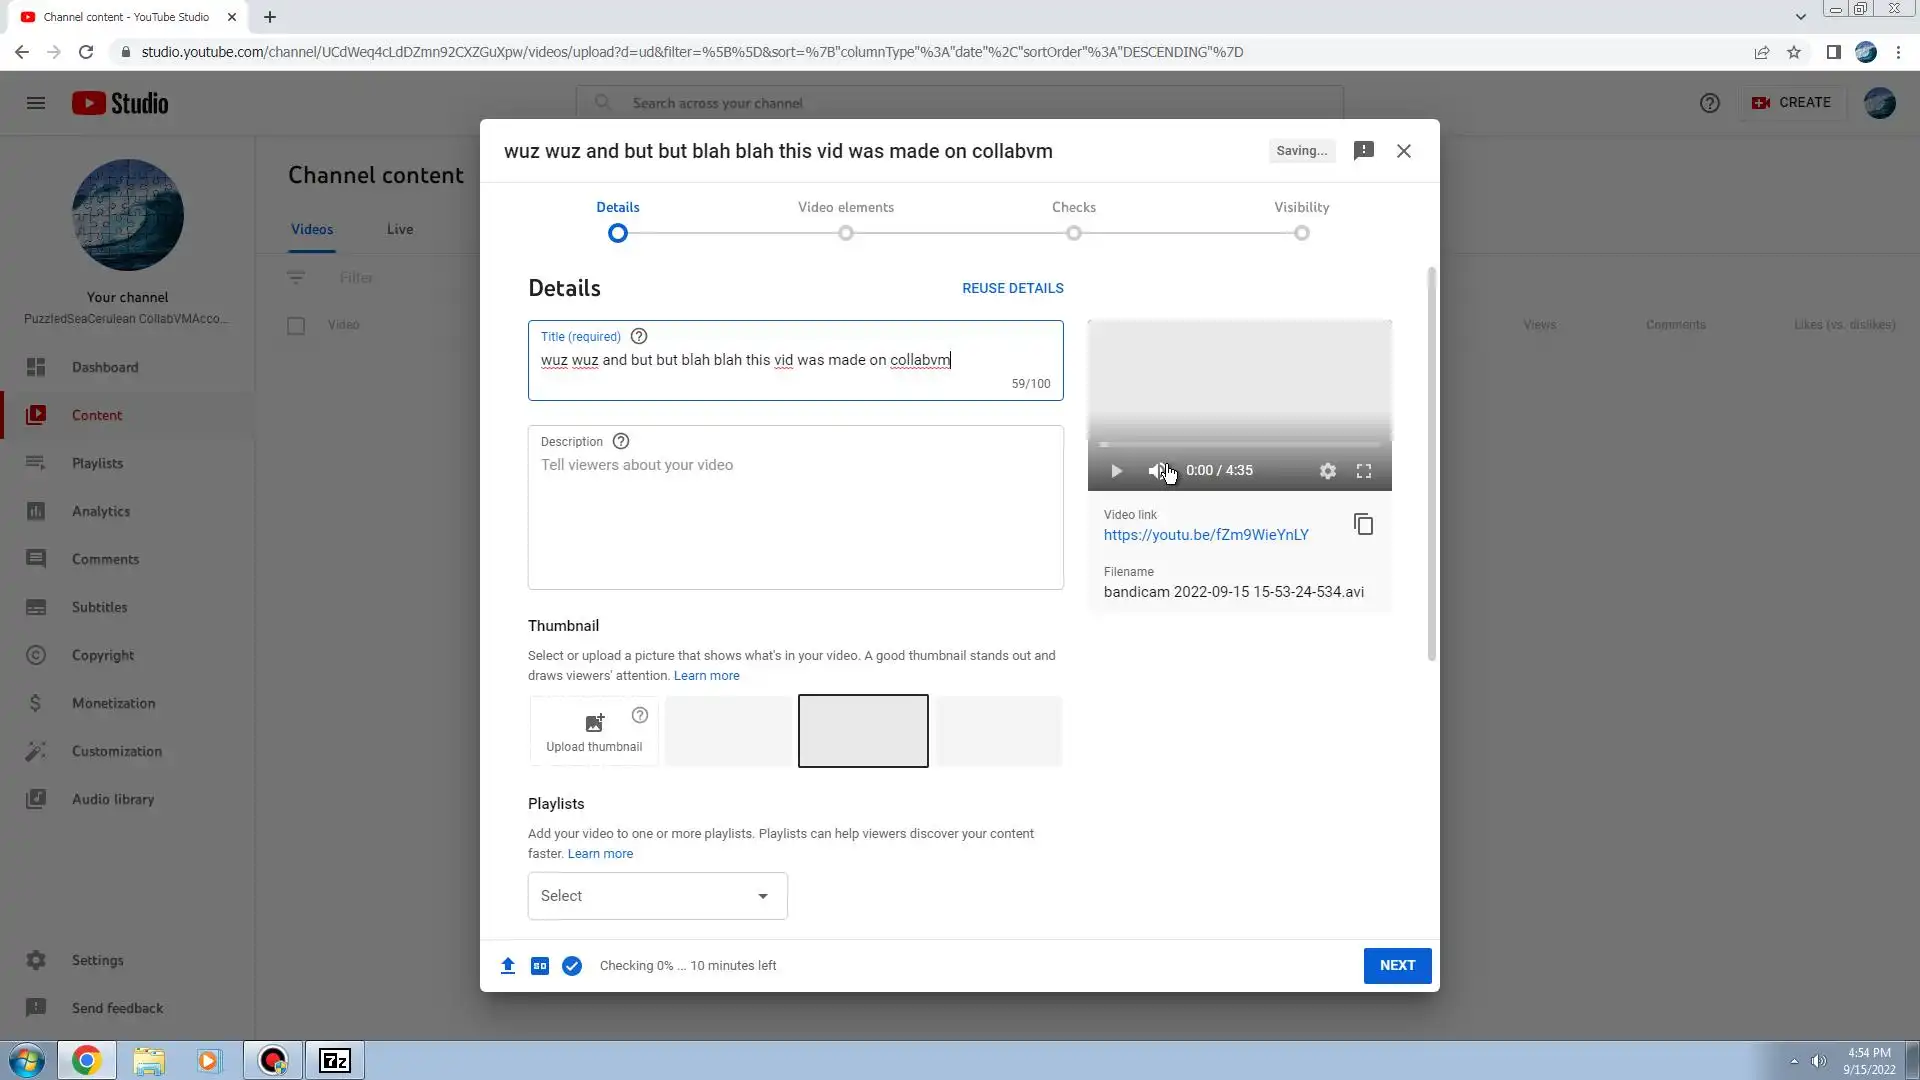Click the Description help question mark icon
This screenshot has width=1920, height=1080.
[x=621, y=442]
